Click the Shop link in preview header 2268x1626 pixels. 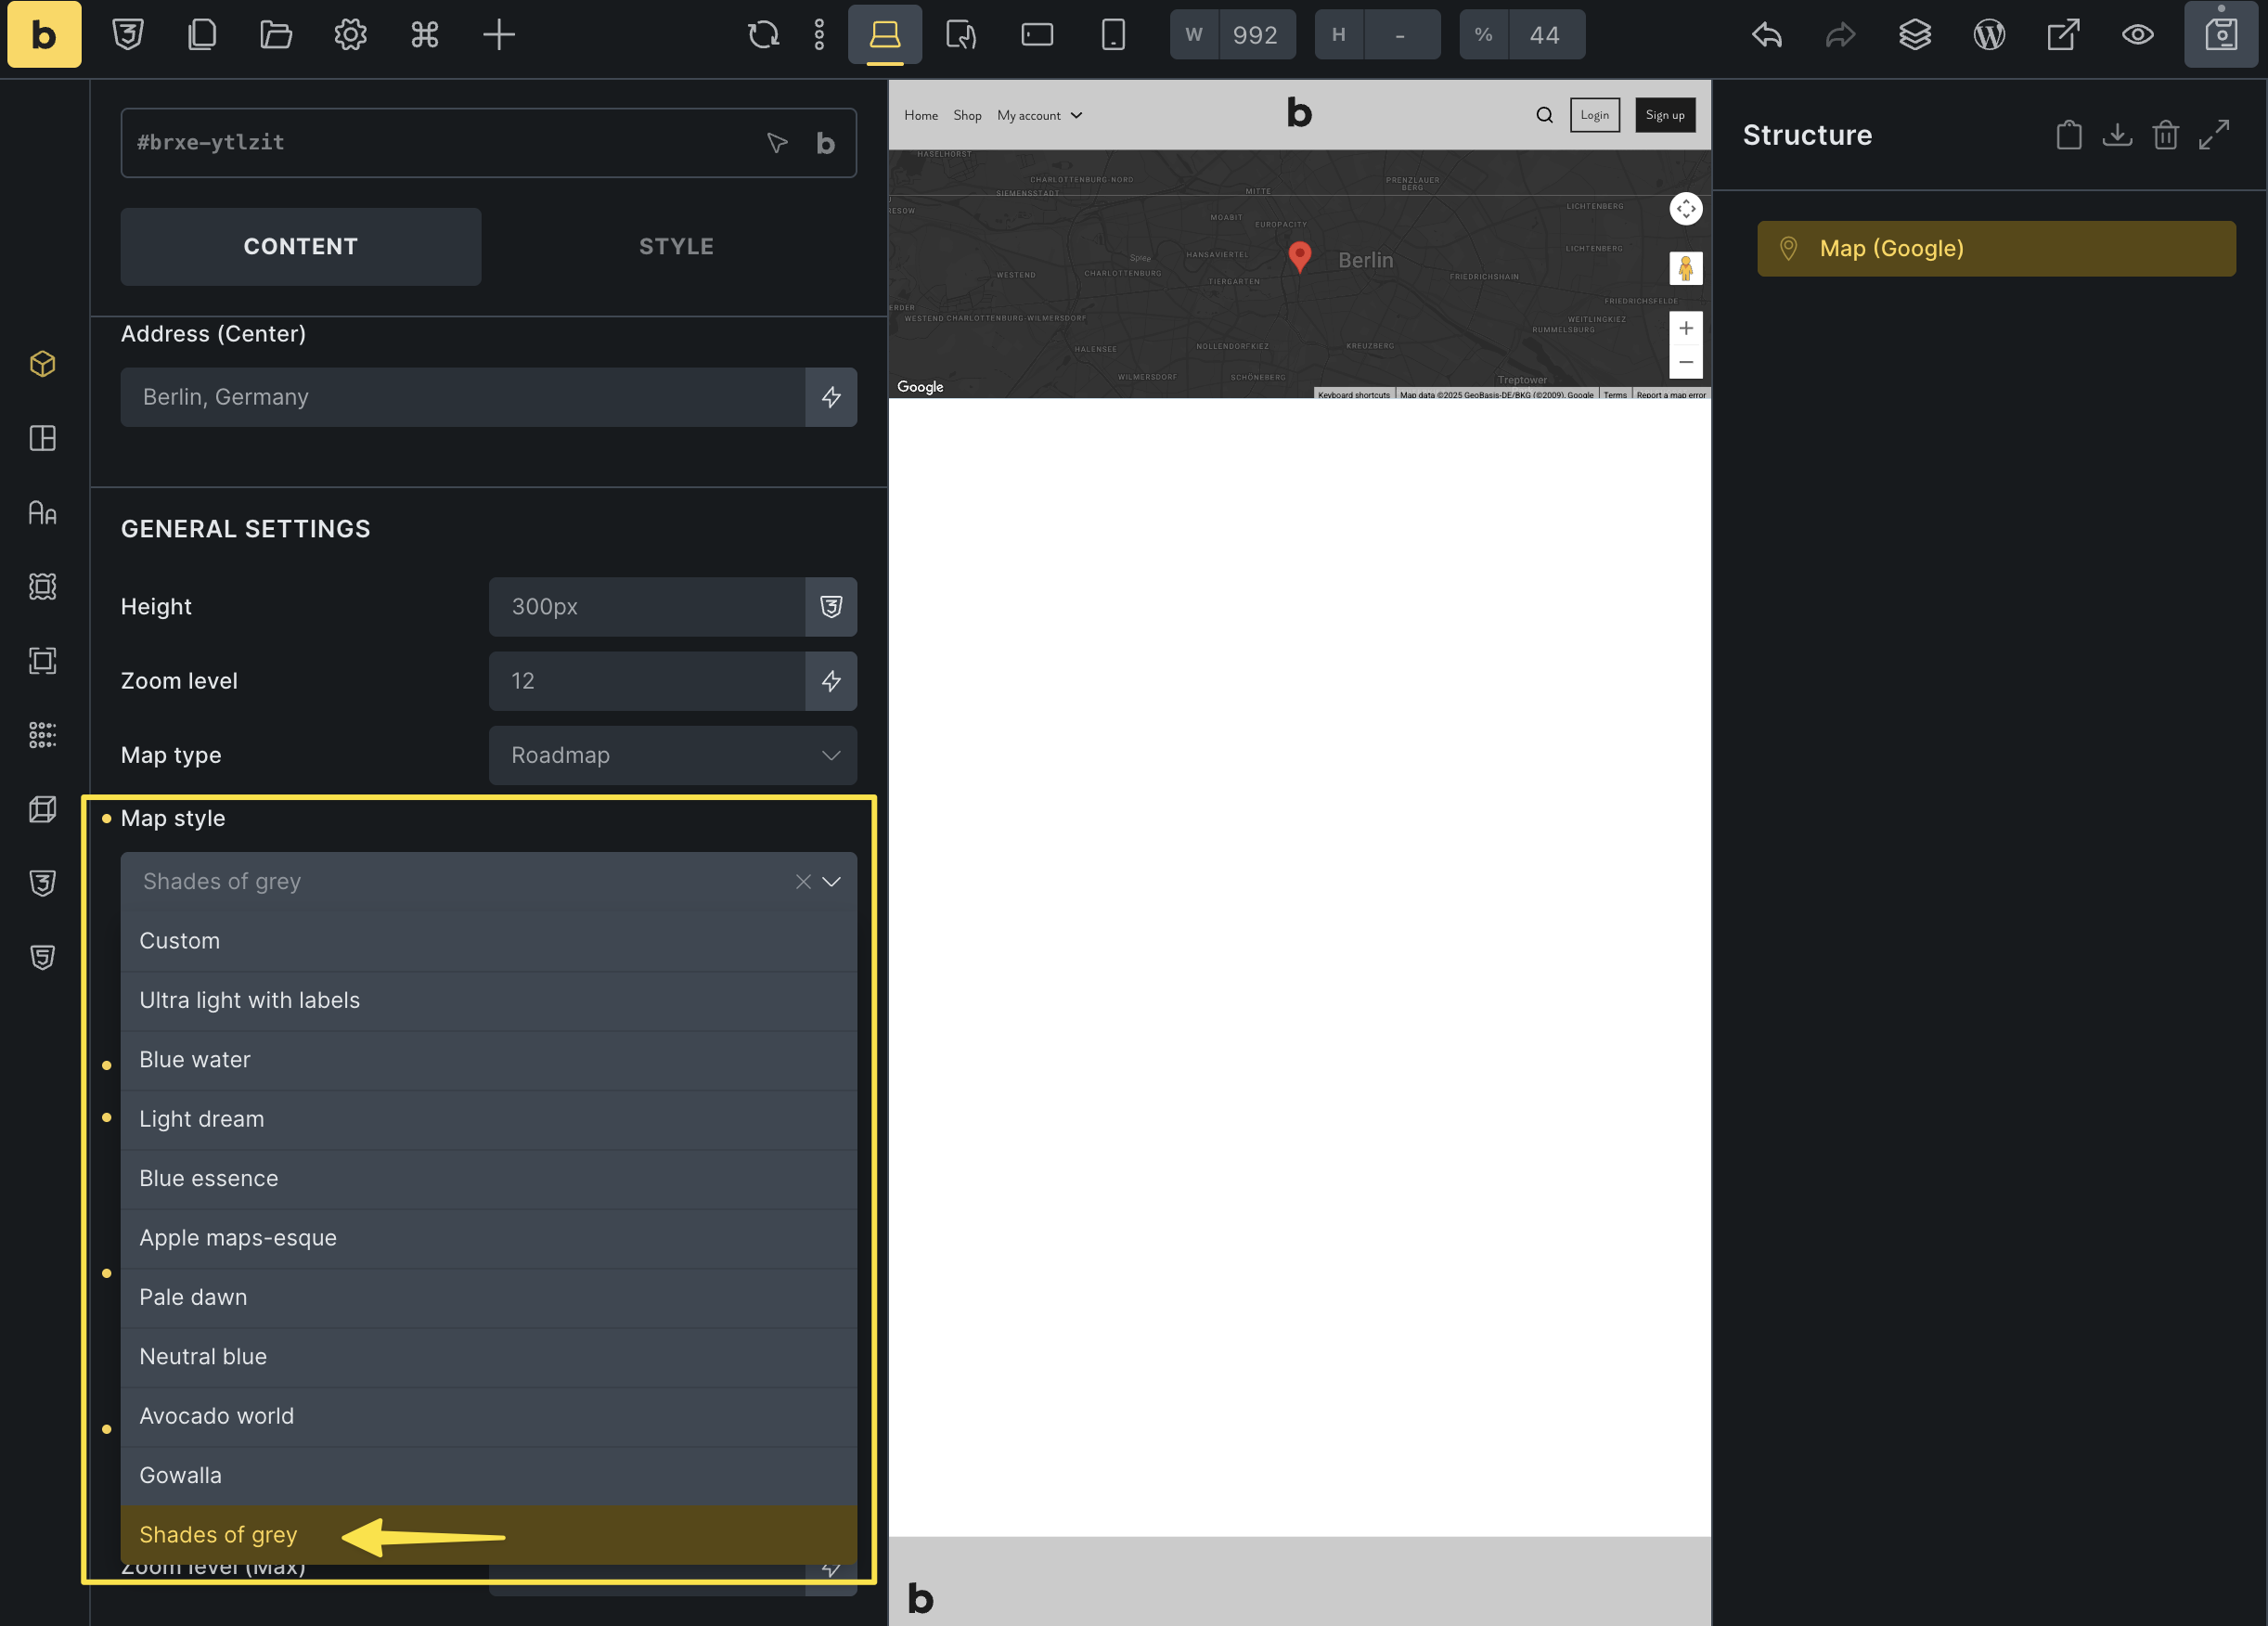(x=967, y=115)
